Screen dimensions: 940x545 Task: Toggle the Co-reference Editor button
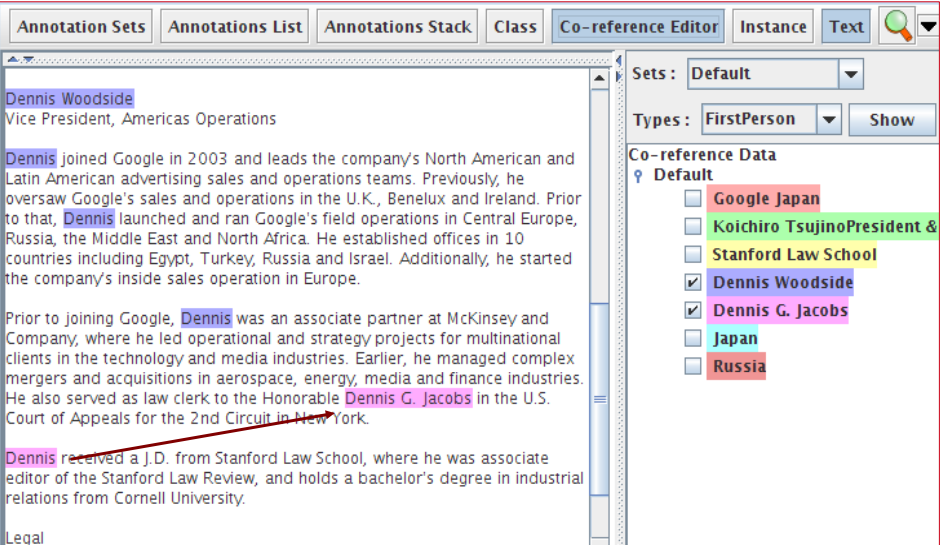pos(638,27)
